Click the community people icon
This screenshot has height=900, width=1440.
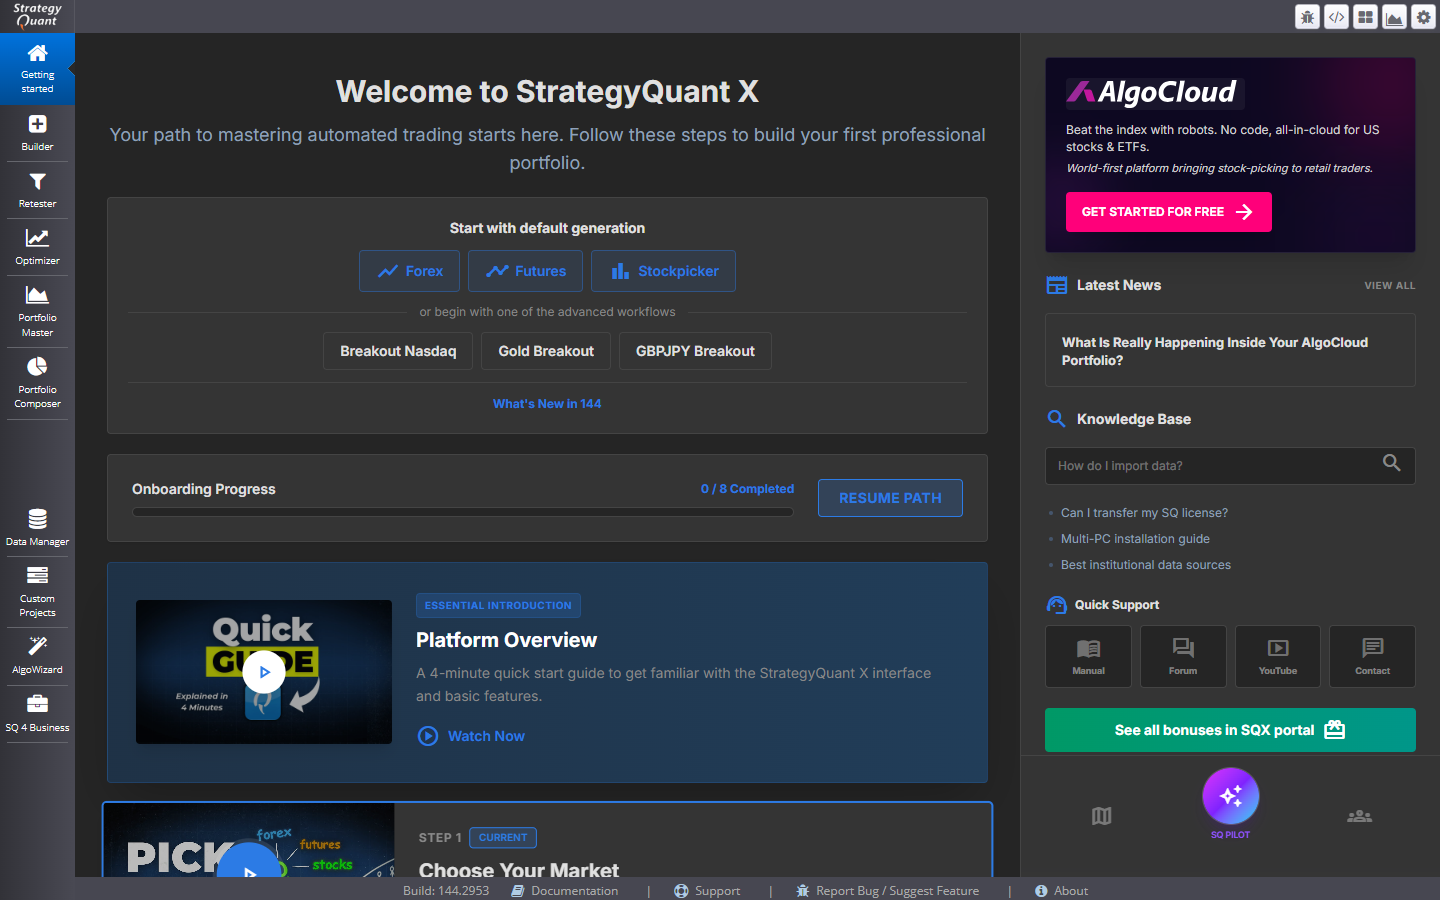[x=1359, y=816]
